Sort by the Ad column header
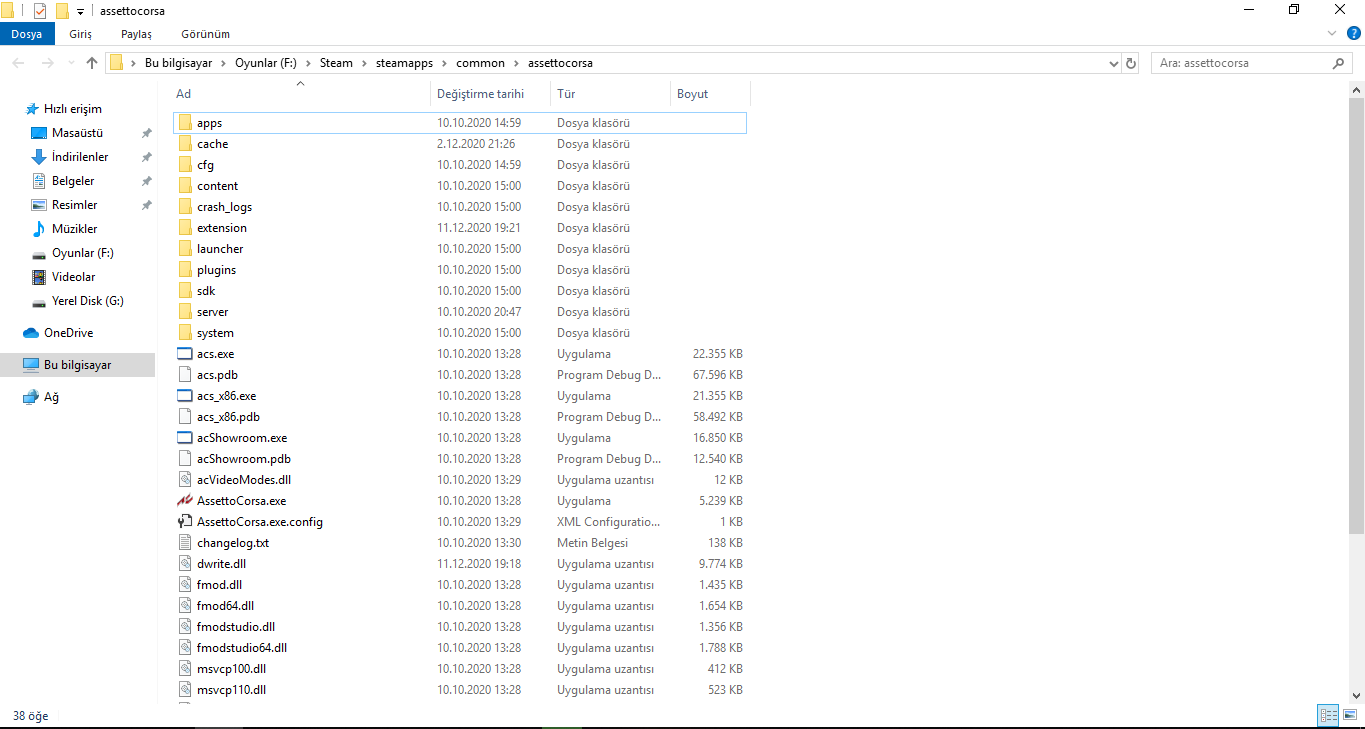1365x729 pixels. tap(299, 94)
